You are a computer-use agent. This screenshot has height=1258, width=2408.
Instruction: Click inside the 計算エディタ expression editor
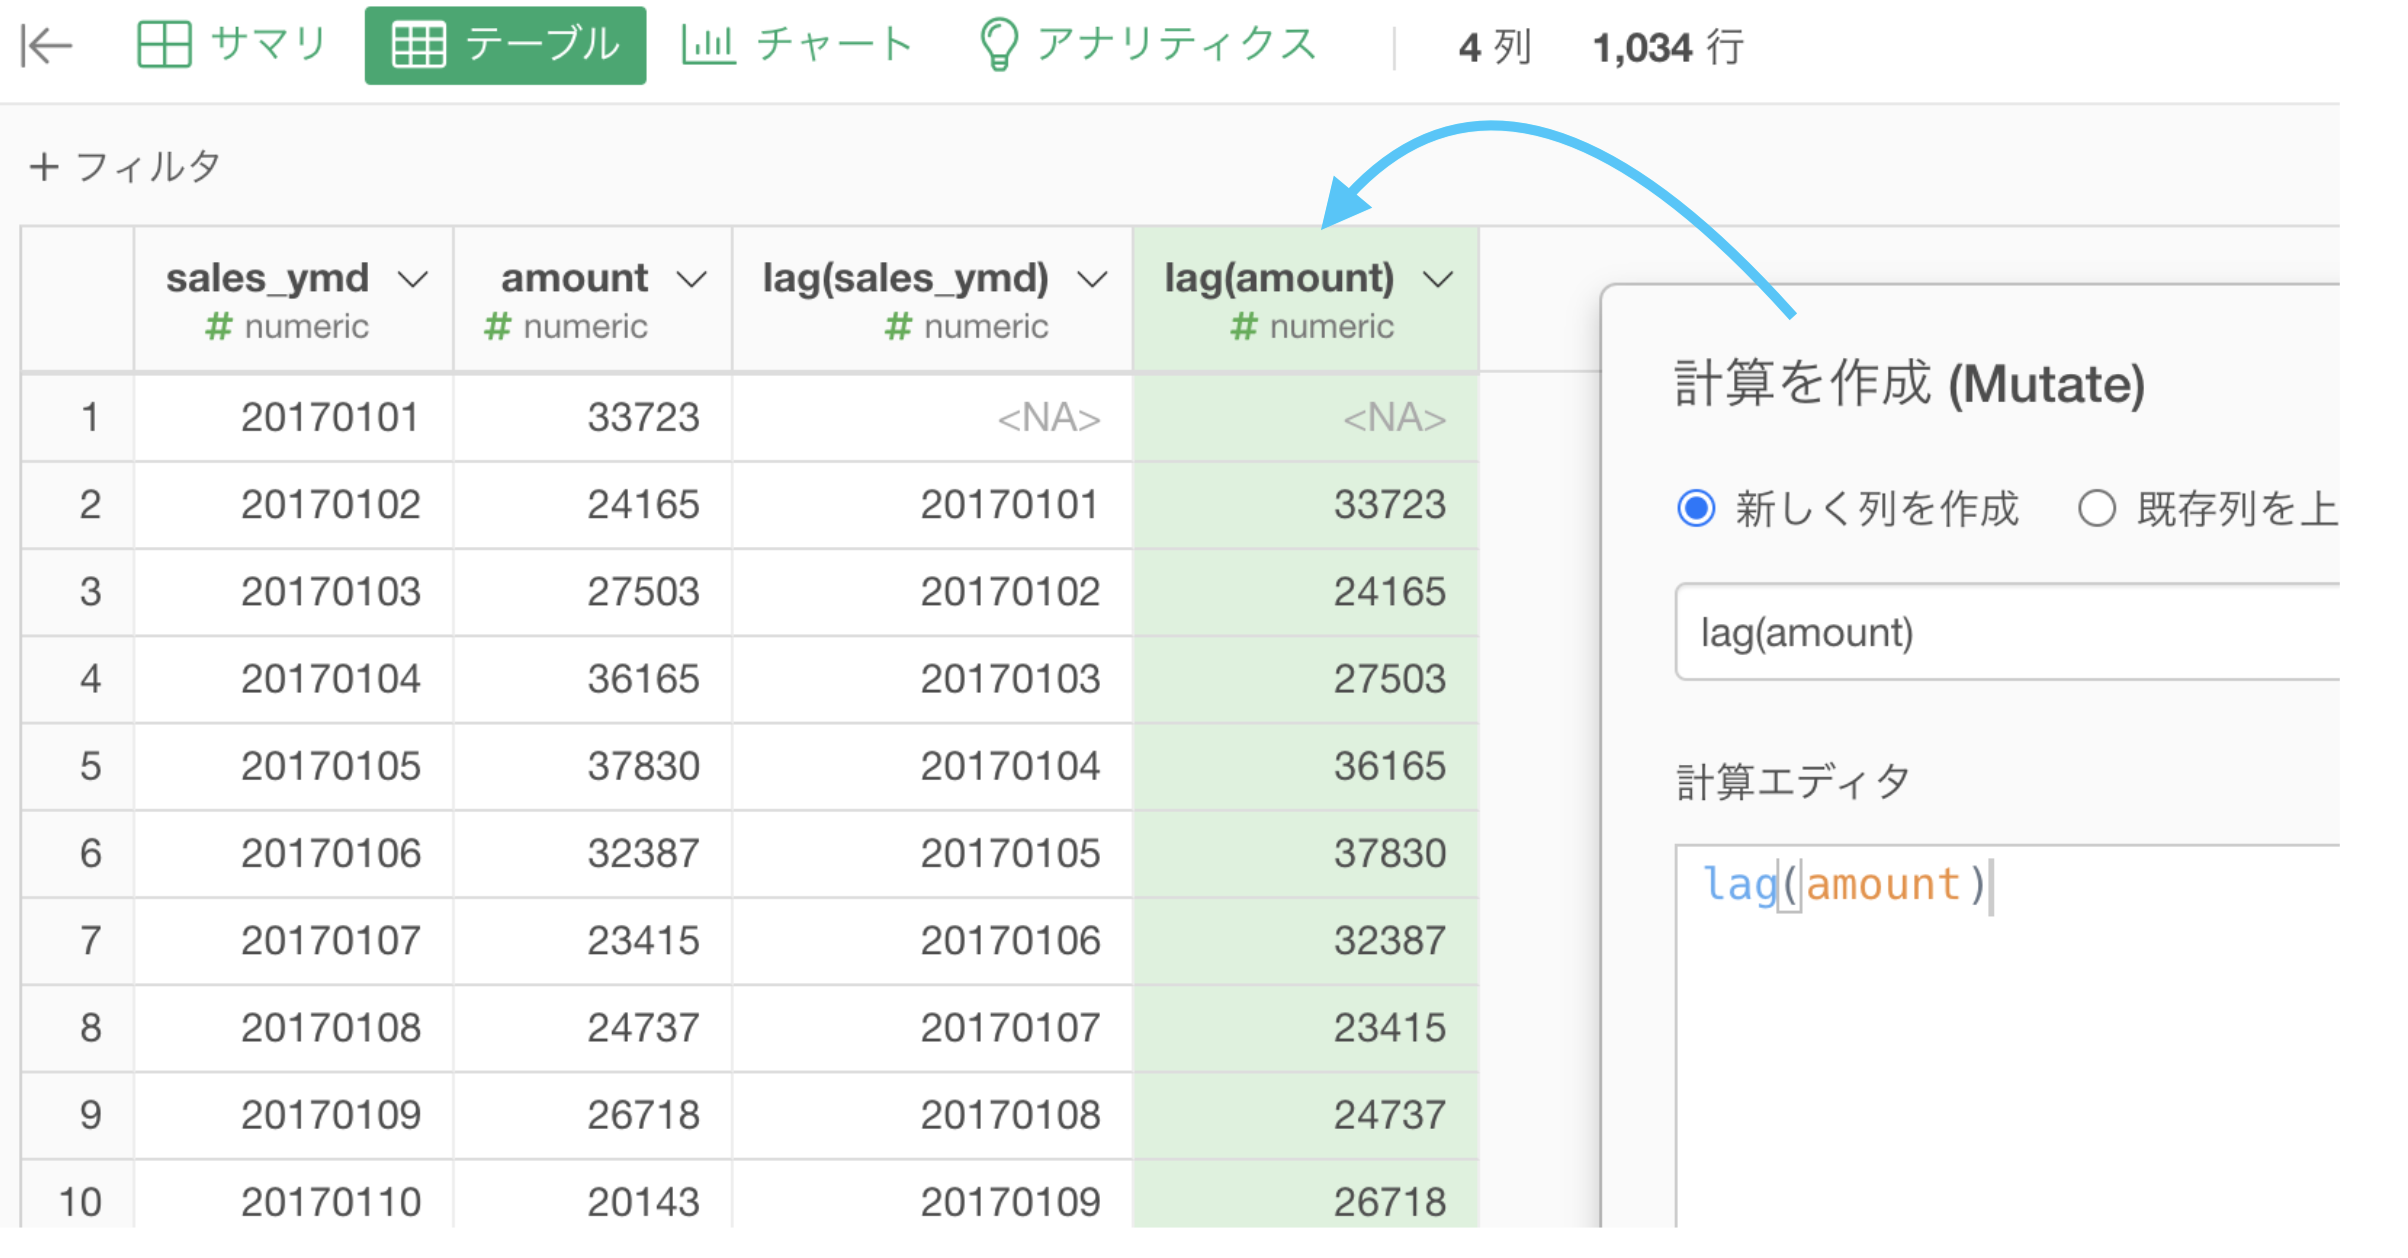[x=2008, y=1035]
